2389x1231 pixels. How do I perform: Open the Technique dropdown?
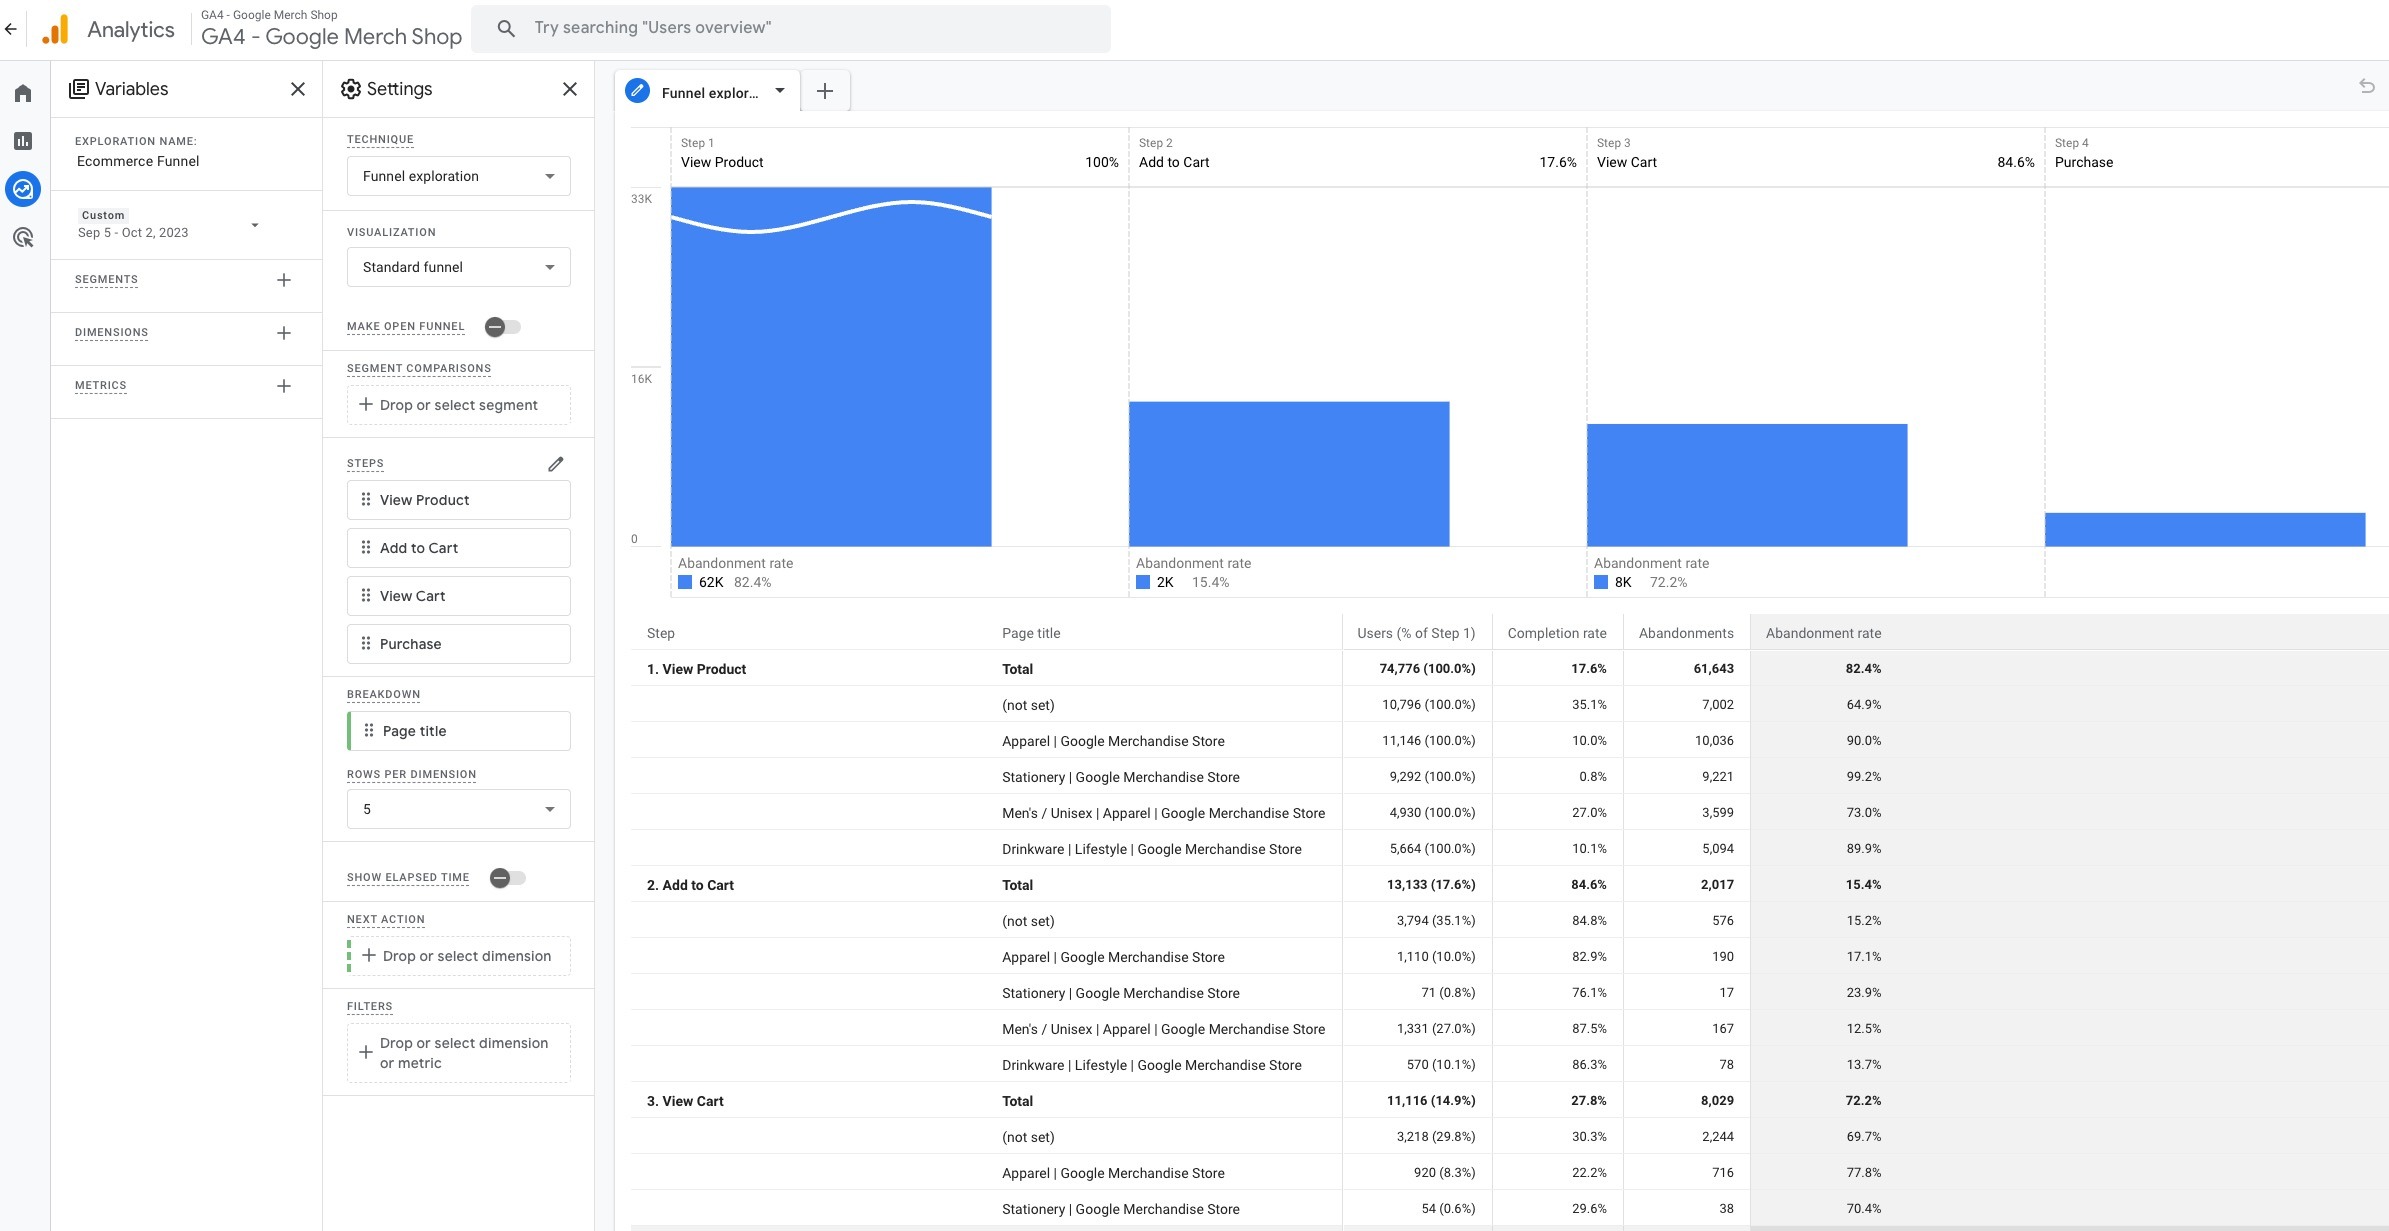coord(459,176)
